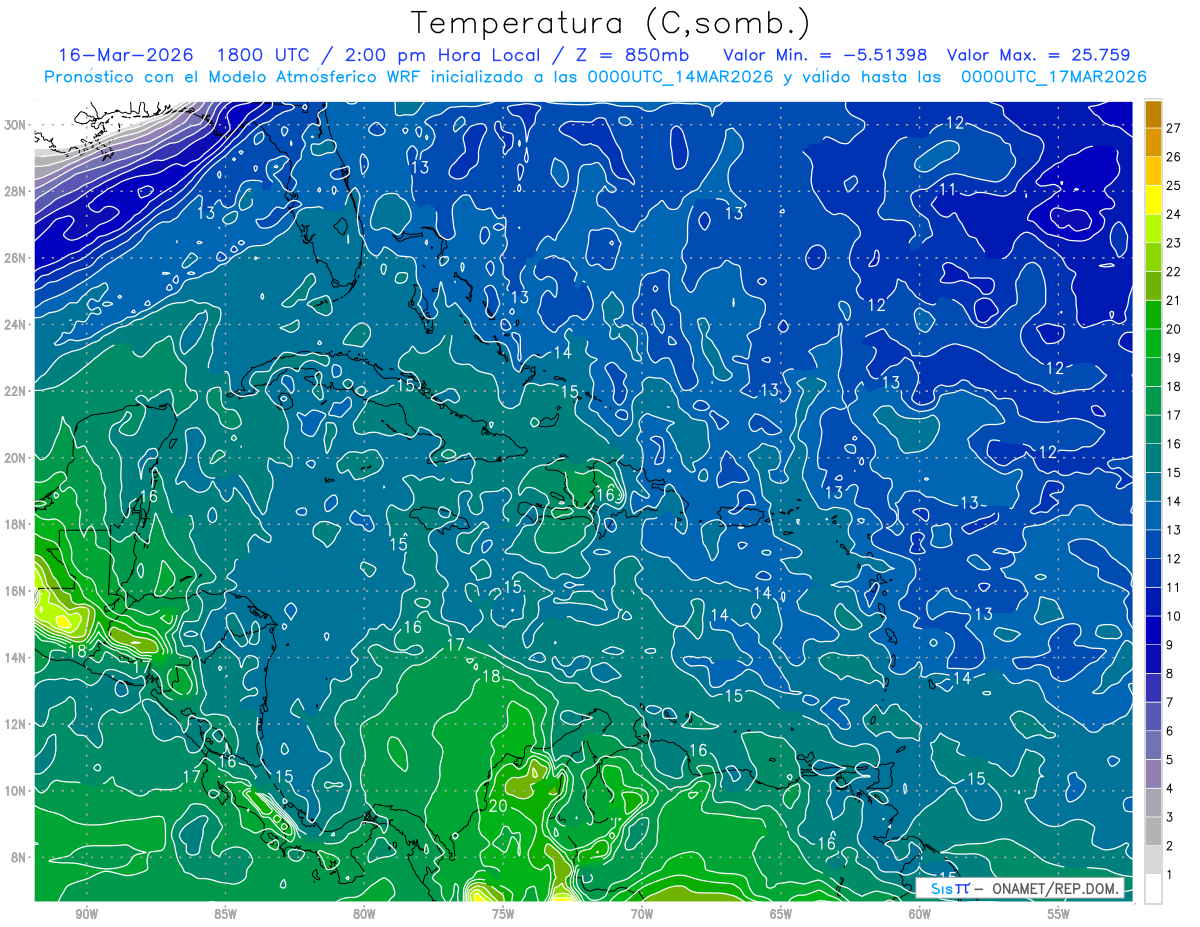Click the '8N' latitude axis label
Image resolution: width=1200 pixels, height=927 pixels.
pos(19,857)
